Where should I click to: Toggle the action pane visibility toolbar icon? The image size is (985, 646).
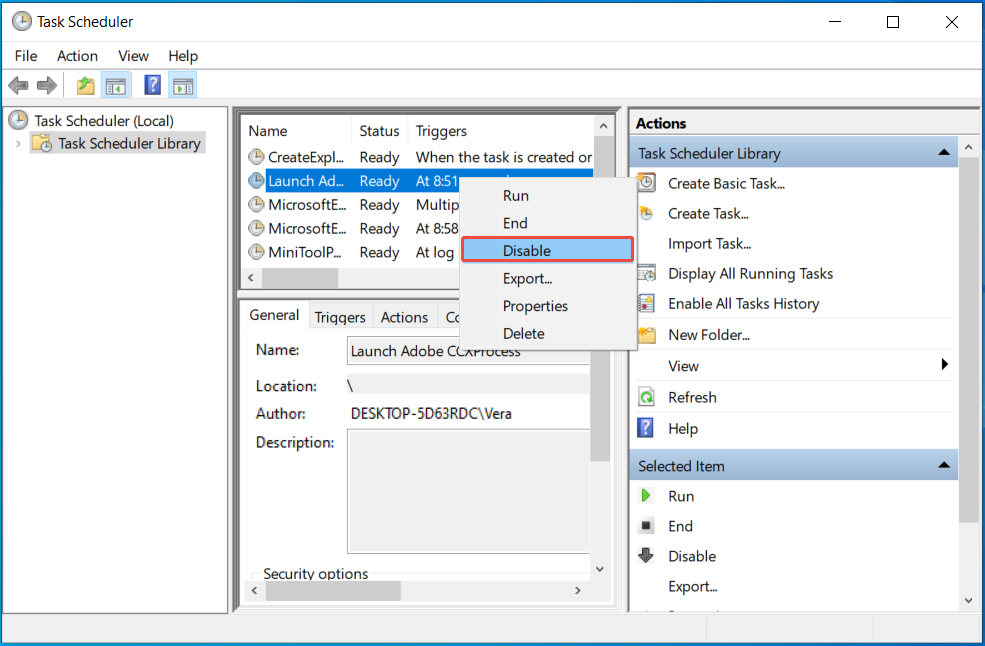point(183,85)
